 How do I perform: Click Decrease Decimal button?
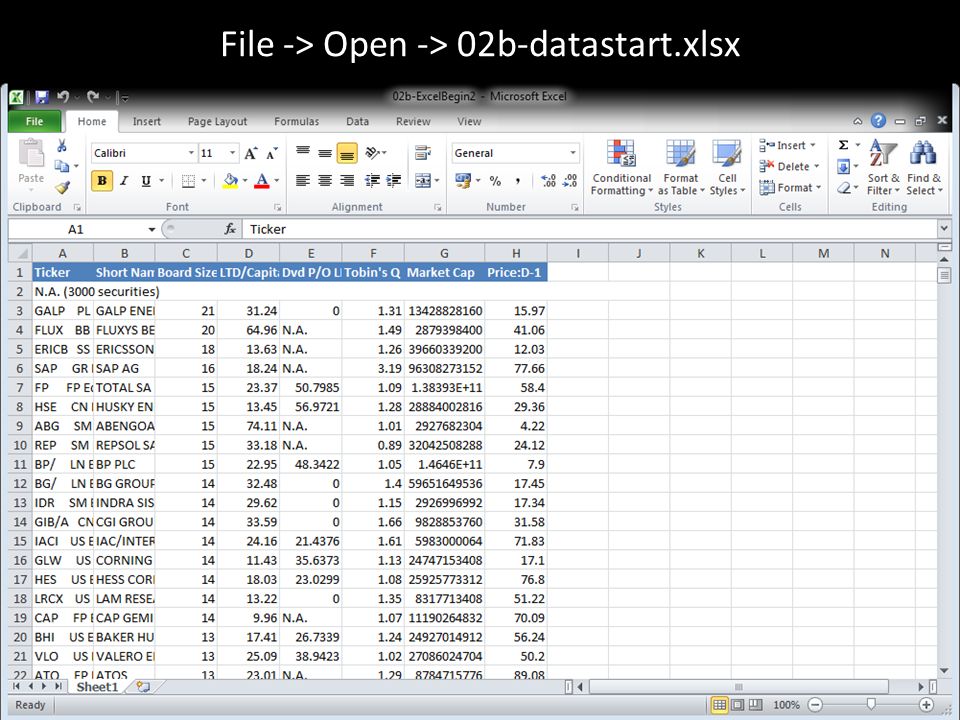570,181
